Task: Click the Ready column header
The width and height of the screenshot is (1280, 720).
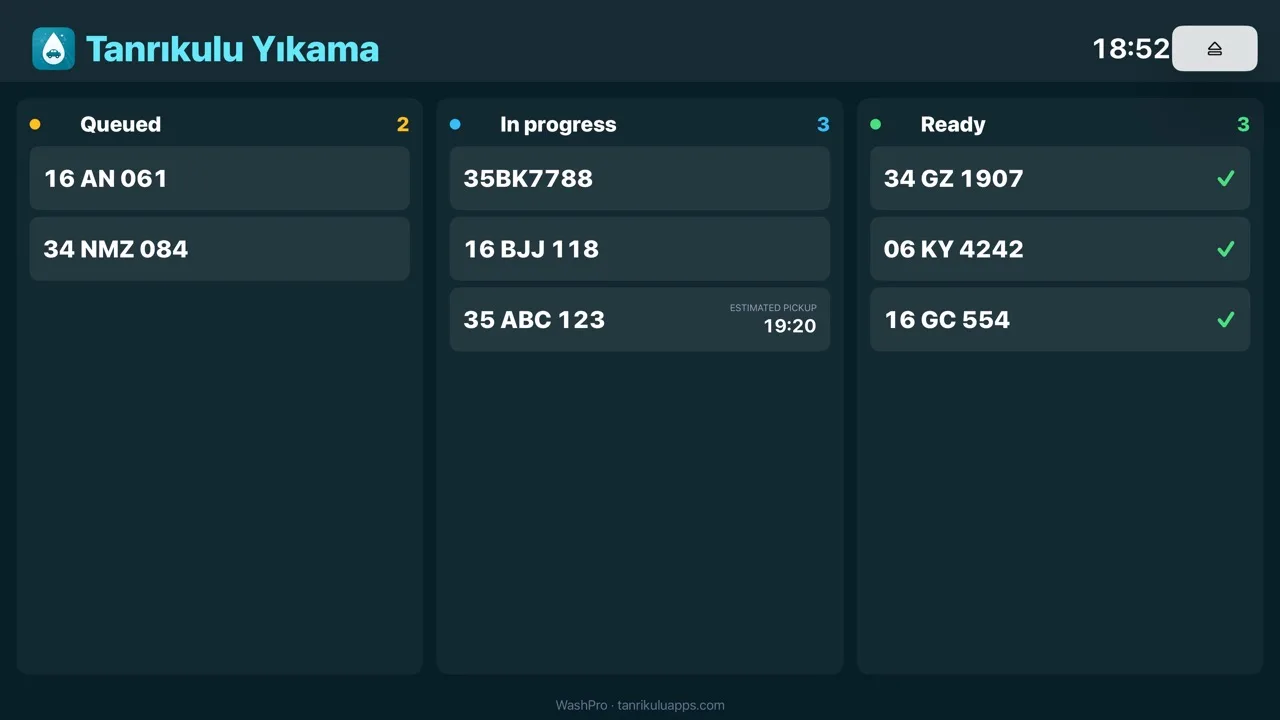Action: pyautogui.click(x=953, y=125)
